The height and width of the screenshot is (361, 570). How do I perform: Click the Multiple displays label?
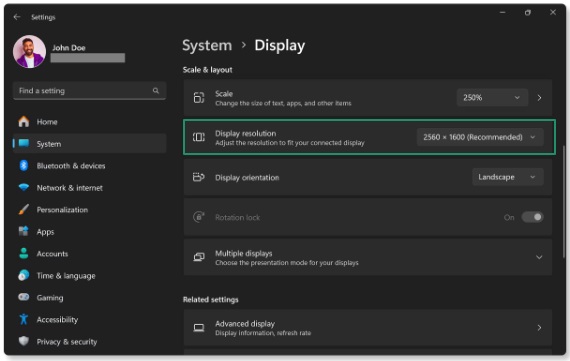coord(244,253)
